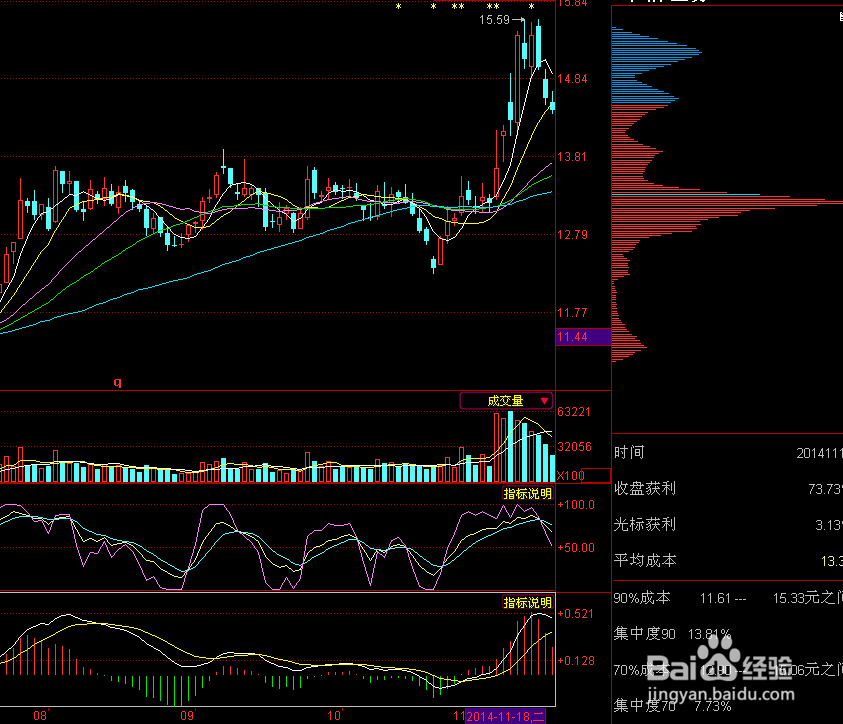The width and height of the screenshot is (843, 724).
Task: Click the 15.33元之间 upper cost bound
Action: click(808, 598)
